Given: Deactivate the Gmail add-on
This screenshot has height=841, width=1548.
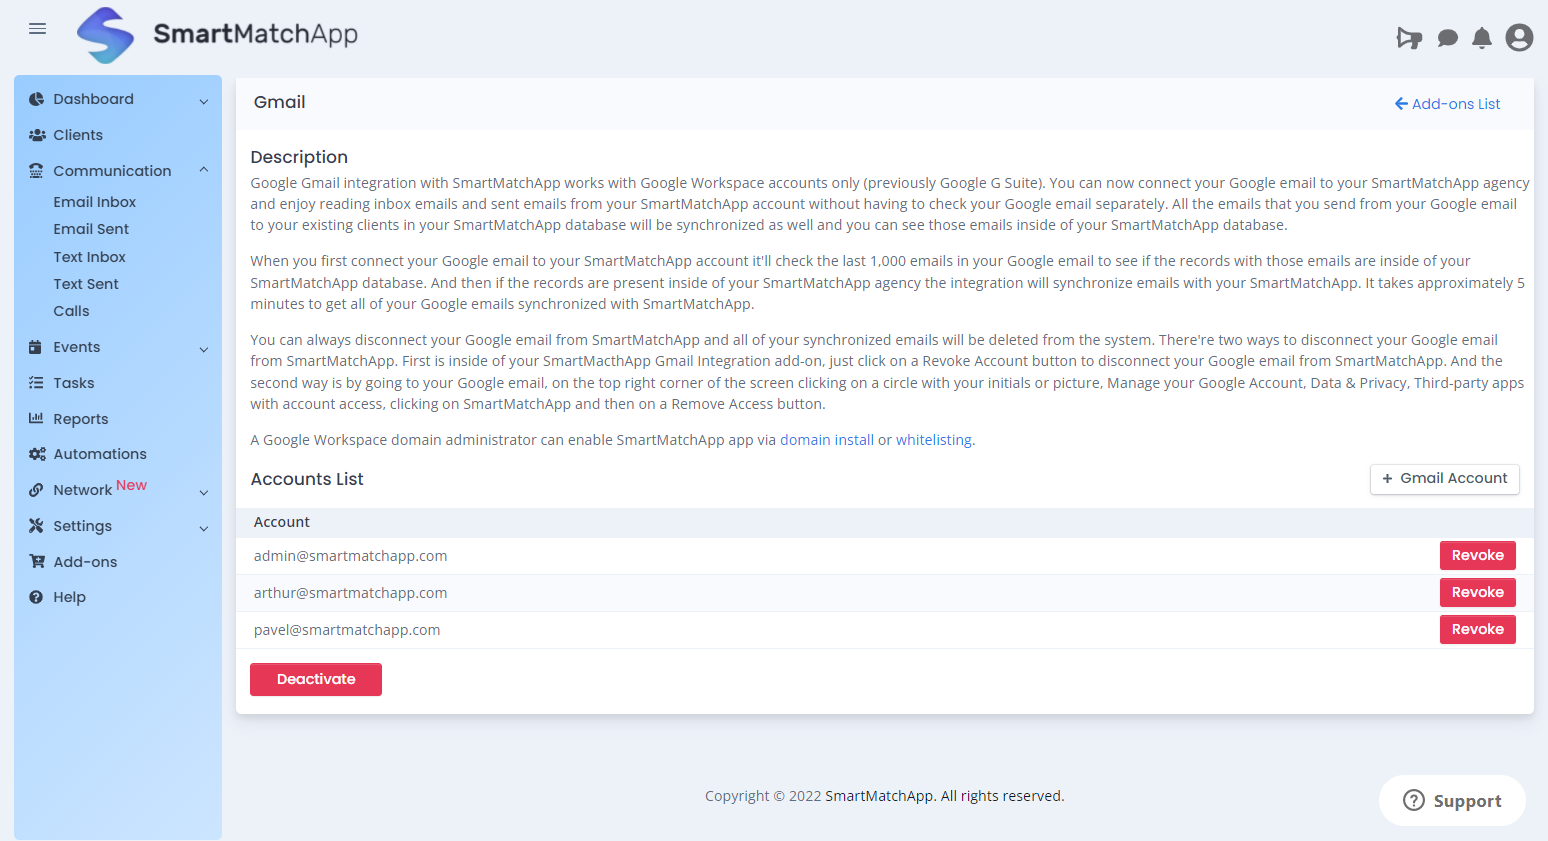Looking at the screenshot, I should pyautogui.click(x=316, y=680).
